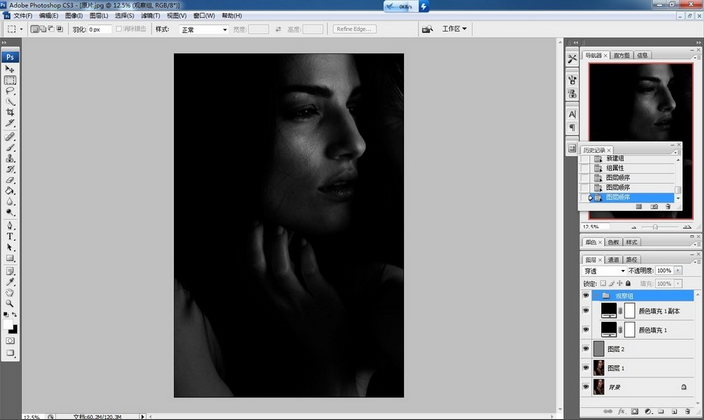704x420 pixels.
Task: Switch to the 路径 tab
Action: pos(632,260)
